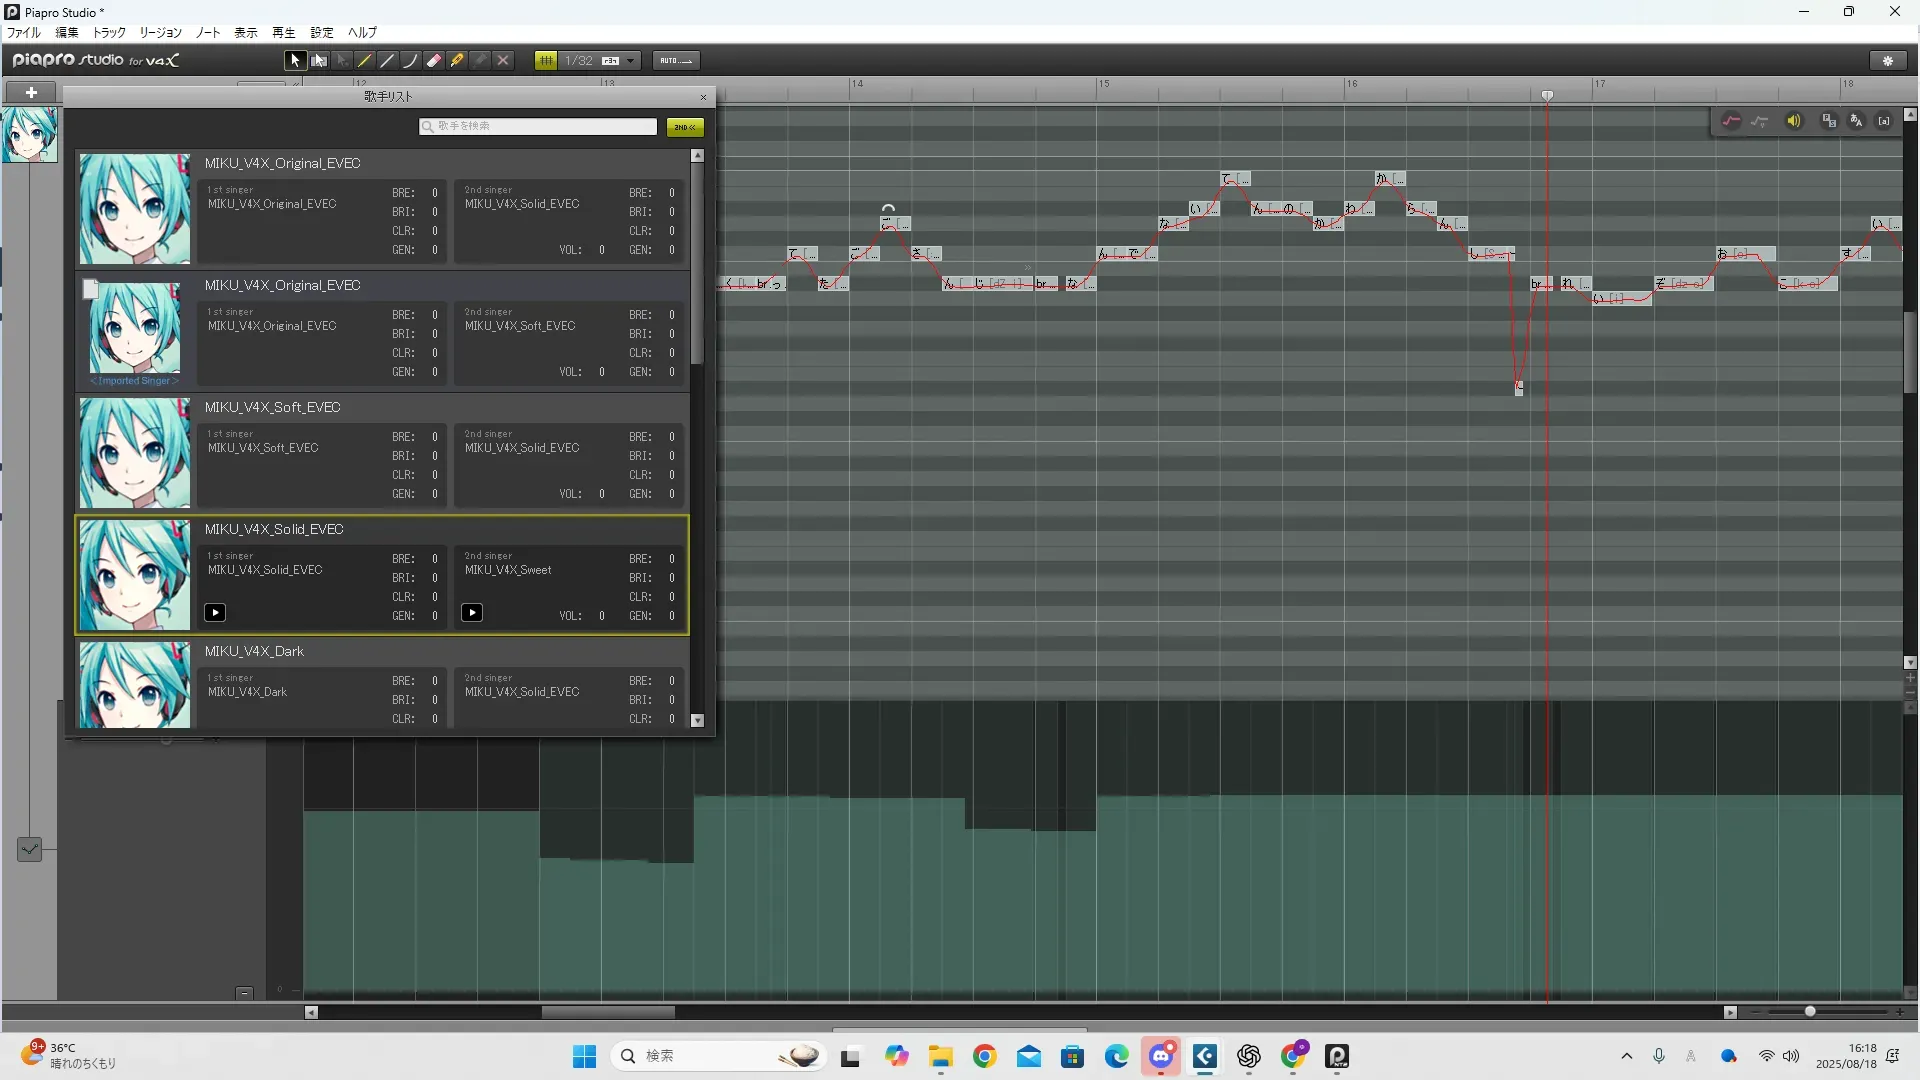The width and height of the screenshot is (1920, 1080).
Task: Click singer list scroll down arrow
Action: (x=697, y=720)
